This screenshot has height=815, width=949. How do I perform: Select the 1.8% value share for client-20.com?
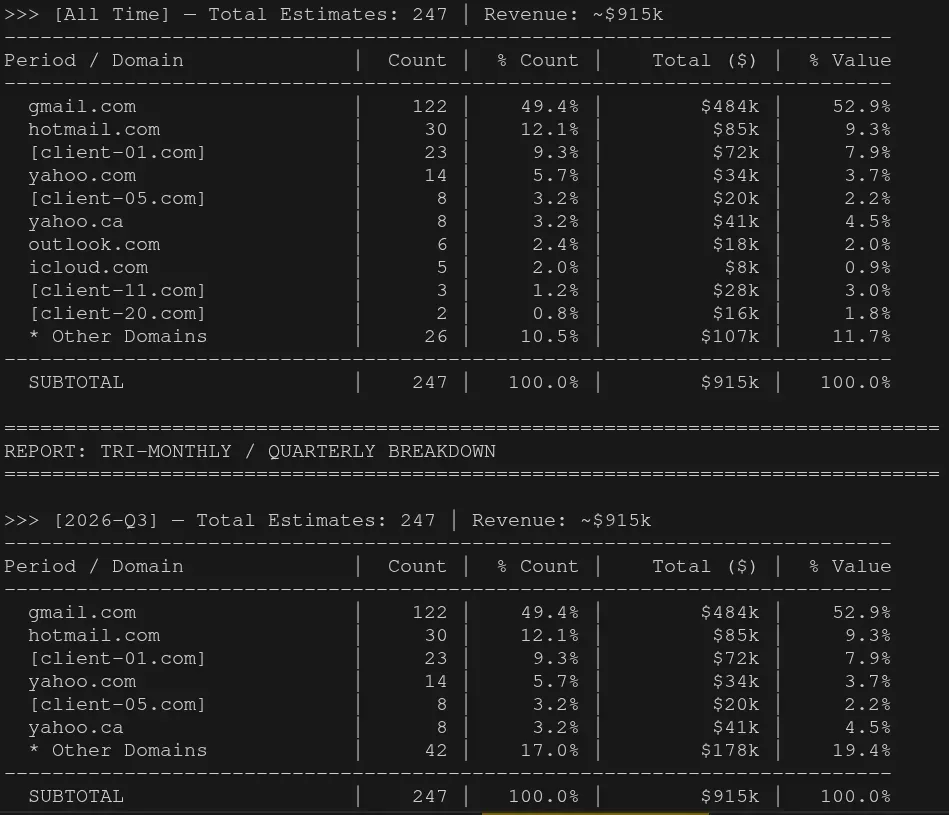[868, 313]
